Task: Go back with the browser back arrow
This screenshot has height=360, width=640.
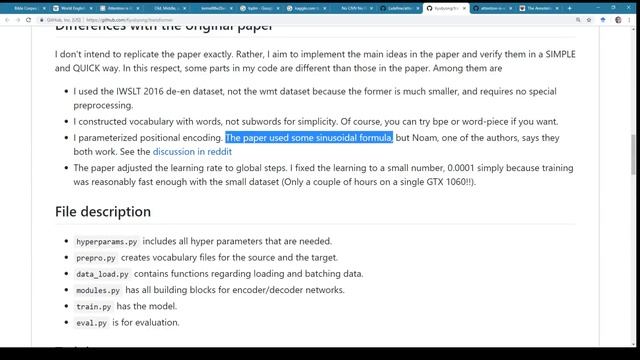Action: pyautogui.click(x=7, y=20)
